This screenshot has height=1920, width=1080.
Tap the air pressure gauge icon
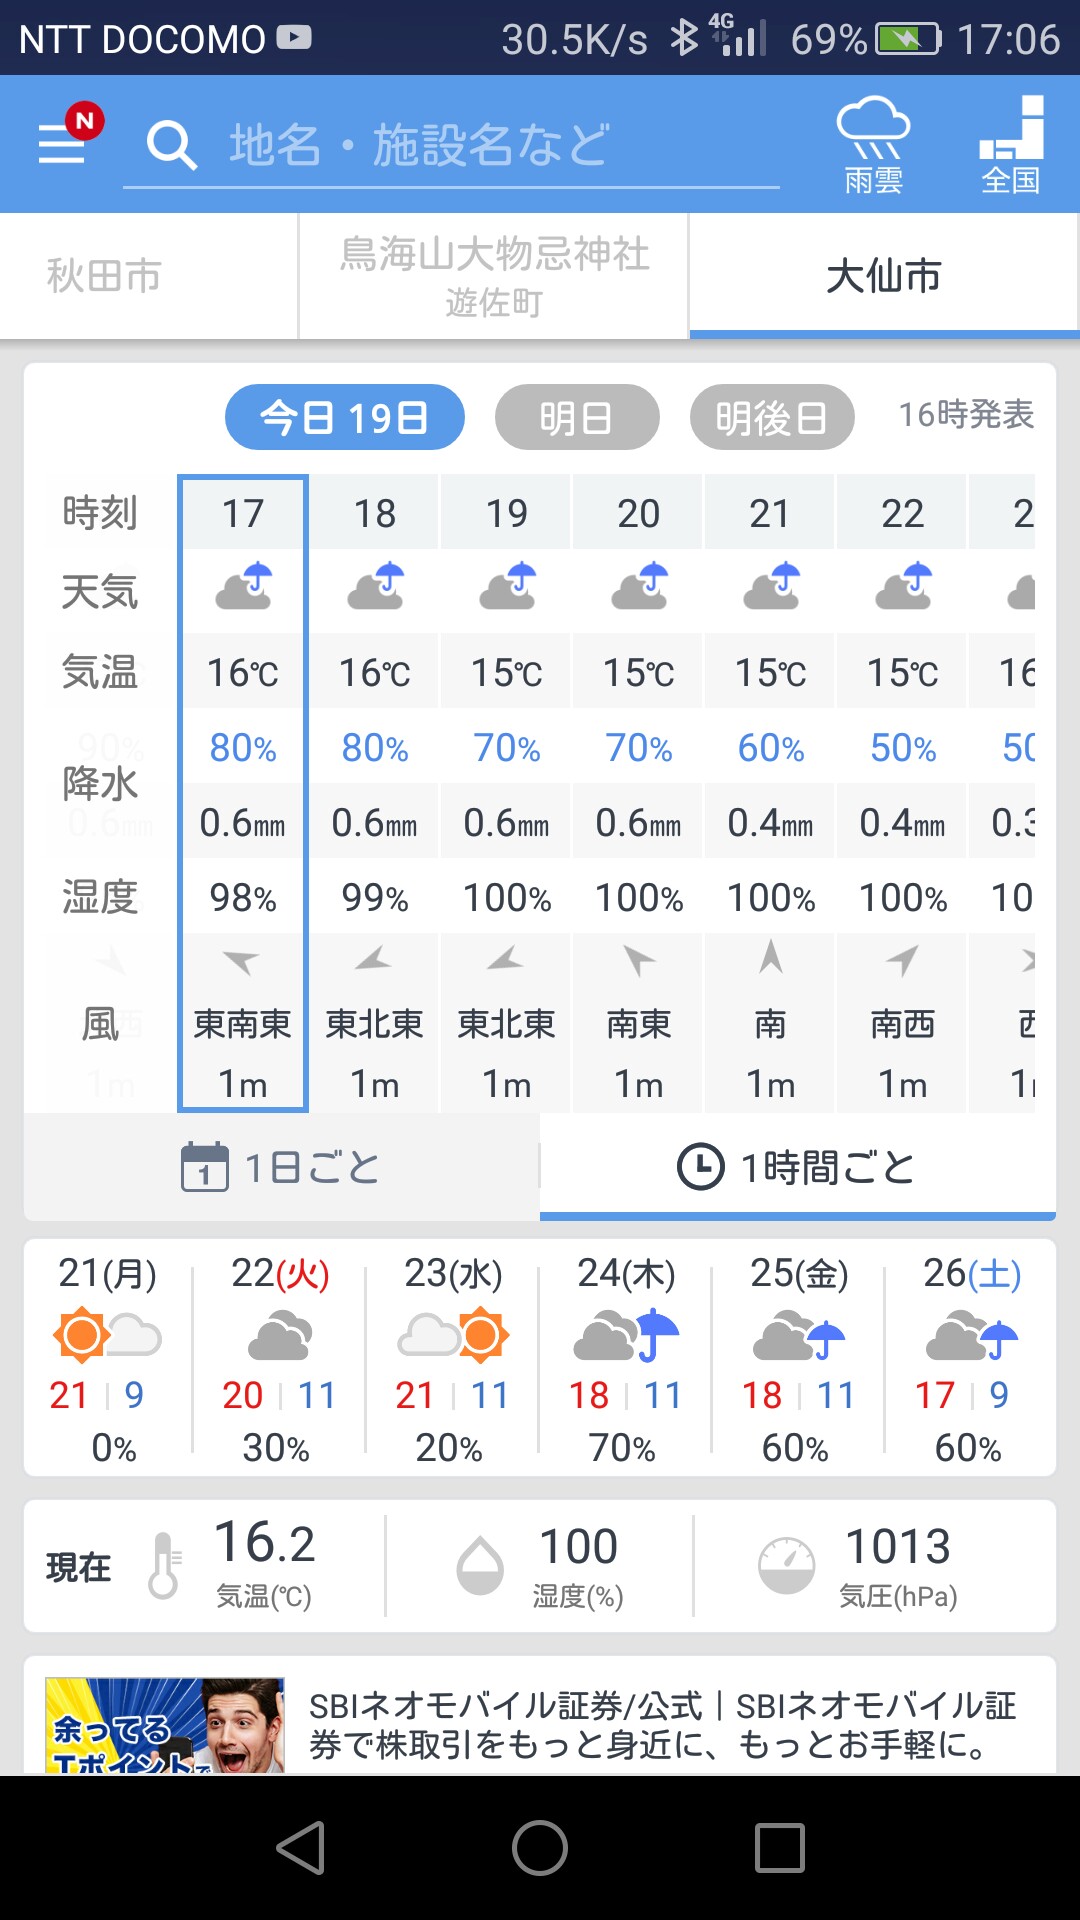point(787,1565)
